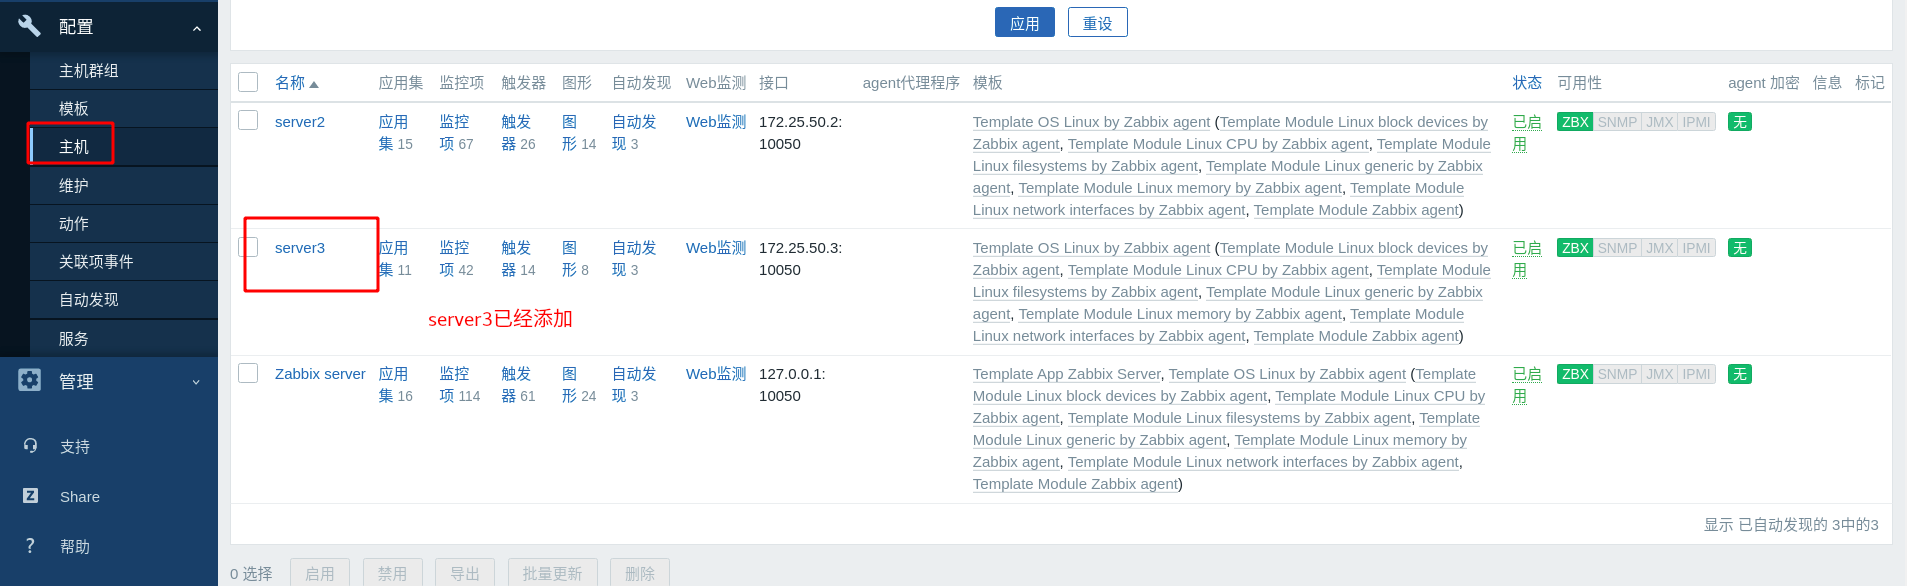Open Web监测 for server3
This screenshot has width=1907, height=586.
[x=716, y=248]
